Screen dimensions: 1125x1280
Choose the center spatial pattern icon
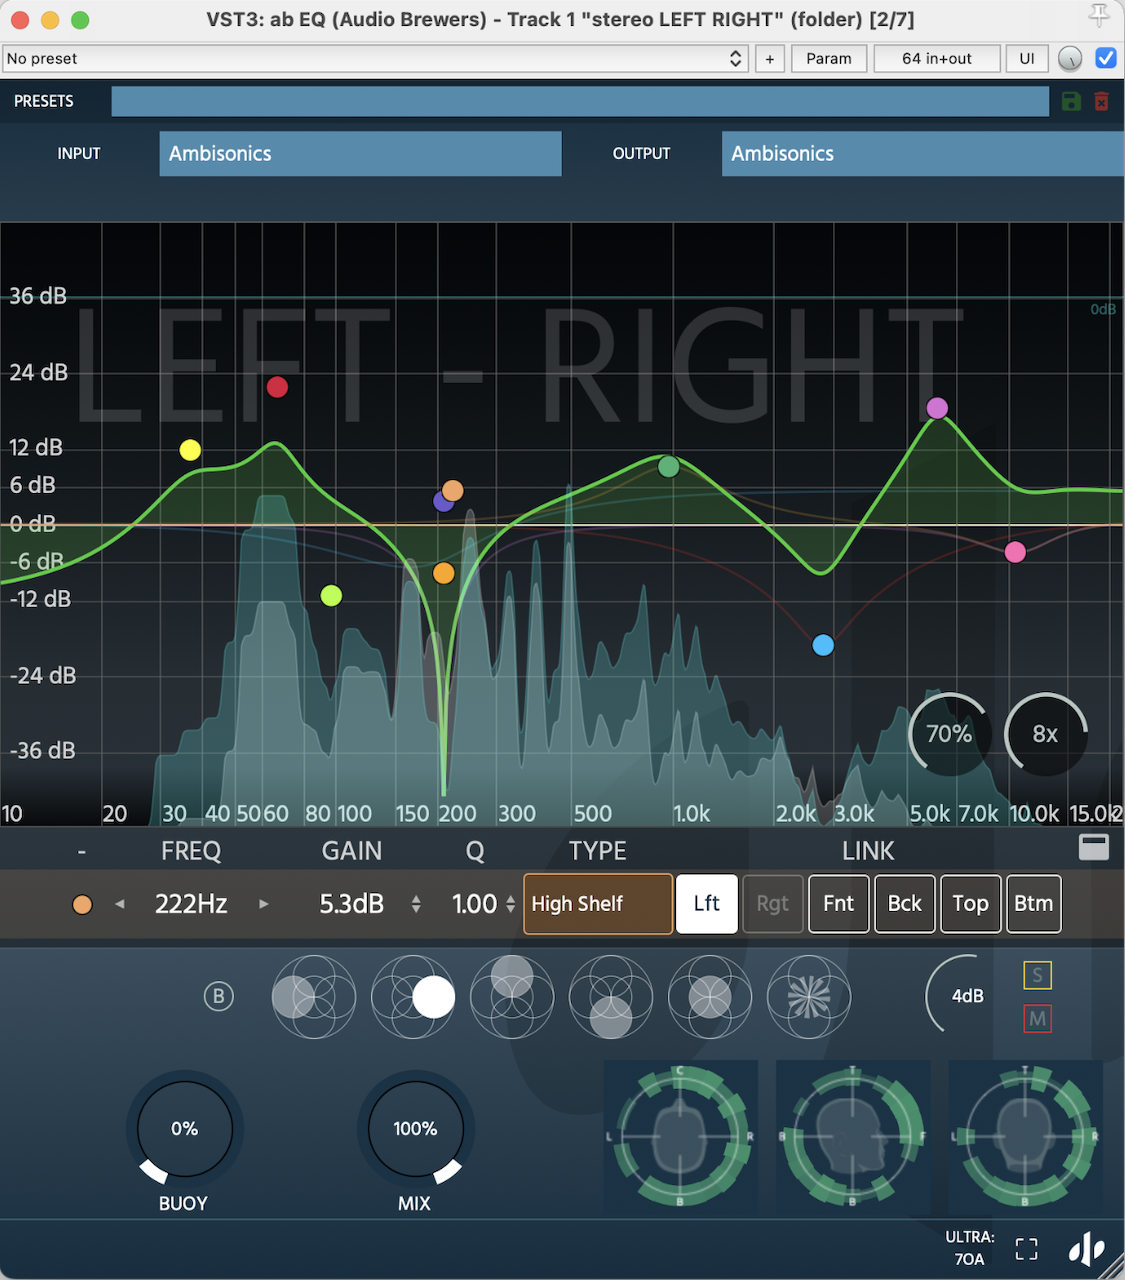[710, 997]
